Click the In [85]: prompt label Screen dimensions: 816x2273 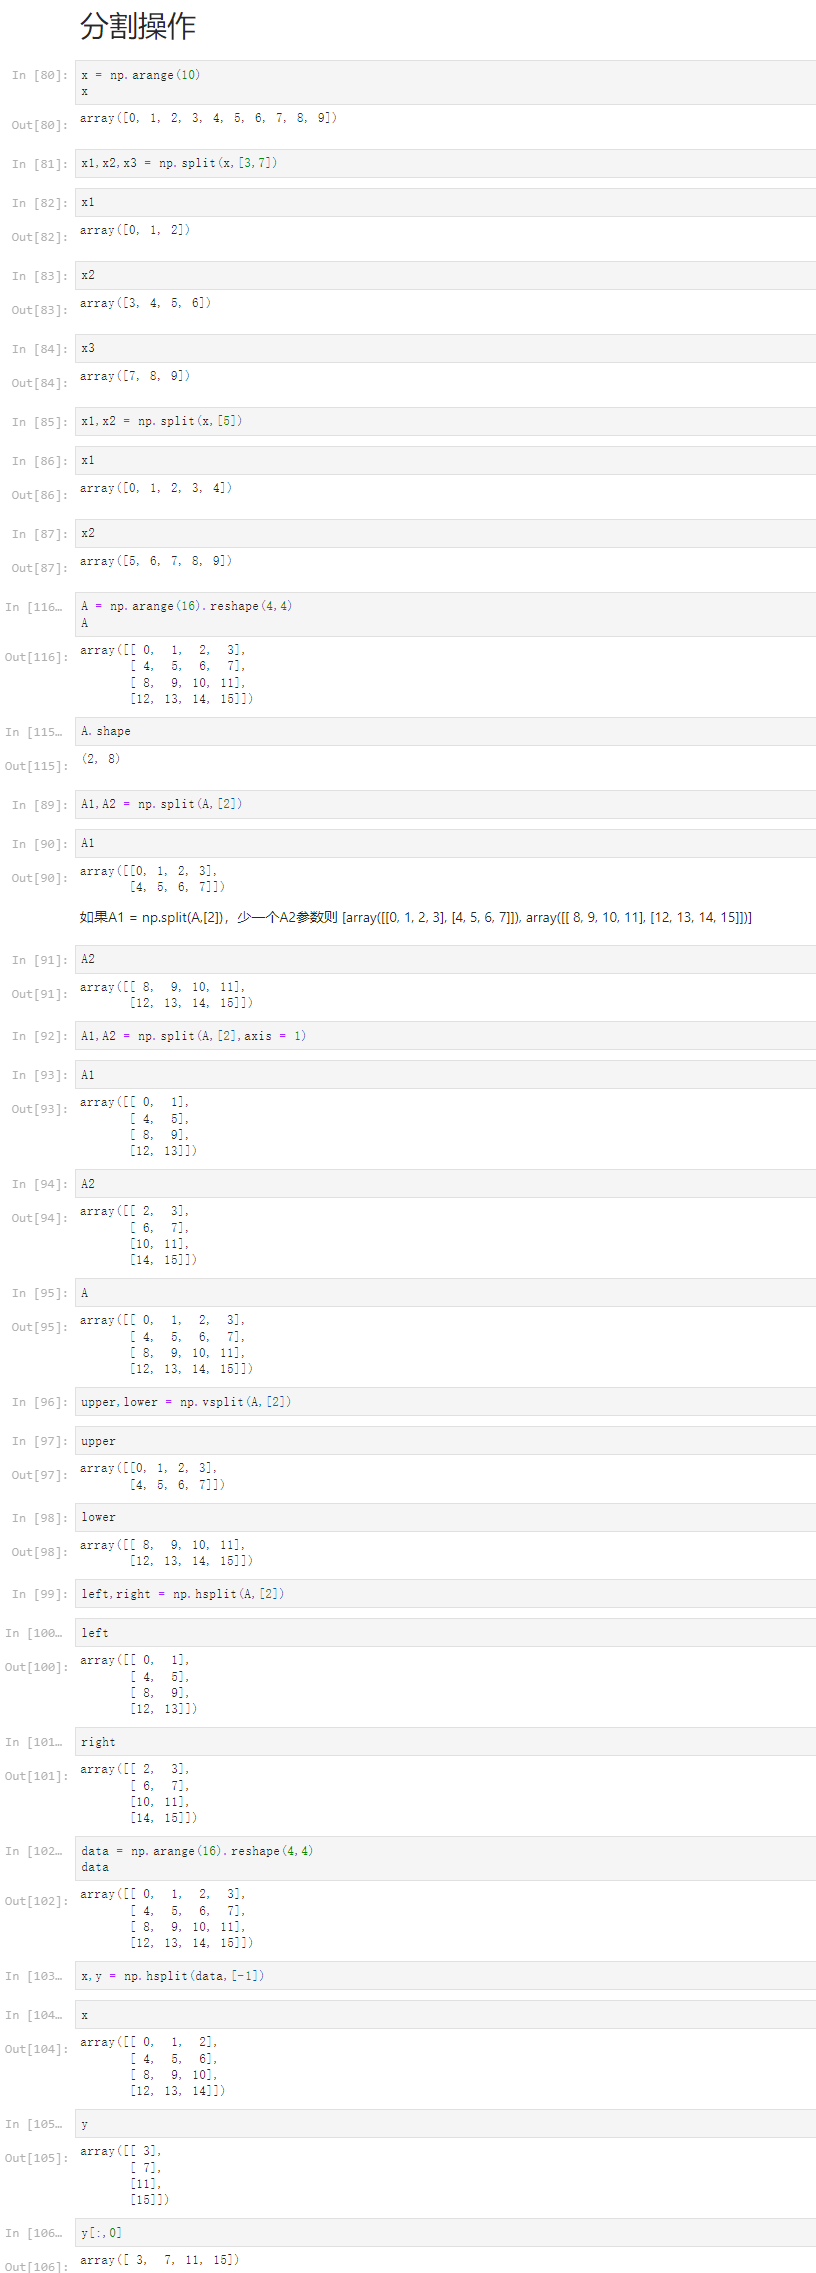[40, 422]
